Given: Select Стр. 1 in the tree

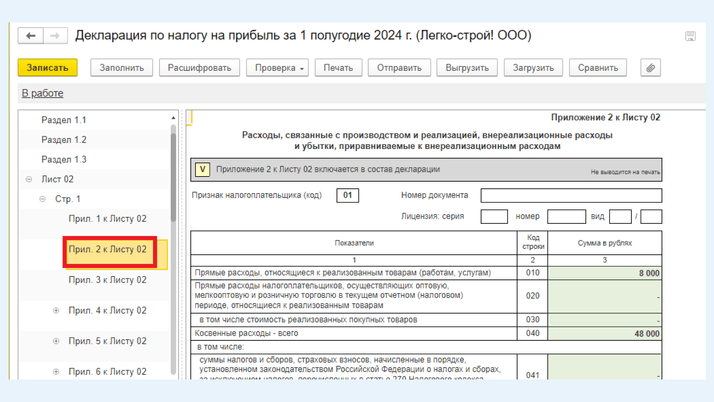Looking at the screenshot, I should pyautogui.click(x=68, y=199).
